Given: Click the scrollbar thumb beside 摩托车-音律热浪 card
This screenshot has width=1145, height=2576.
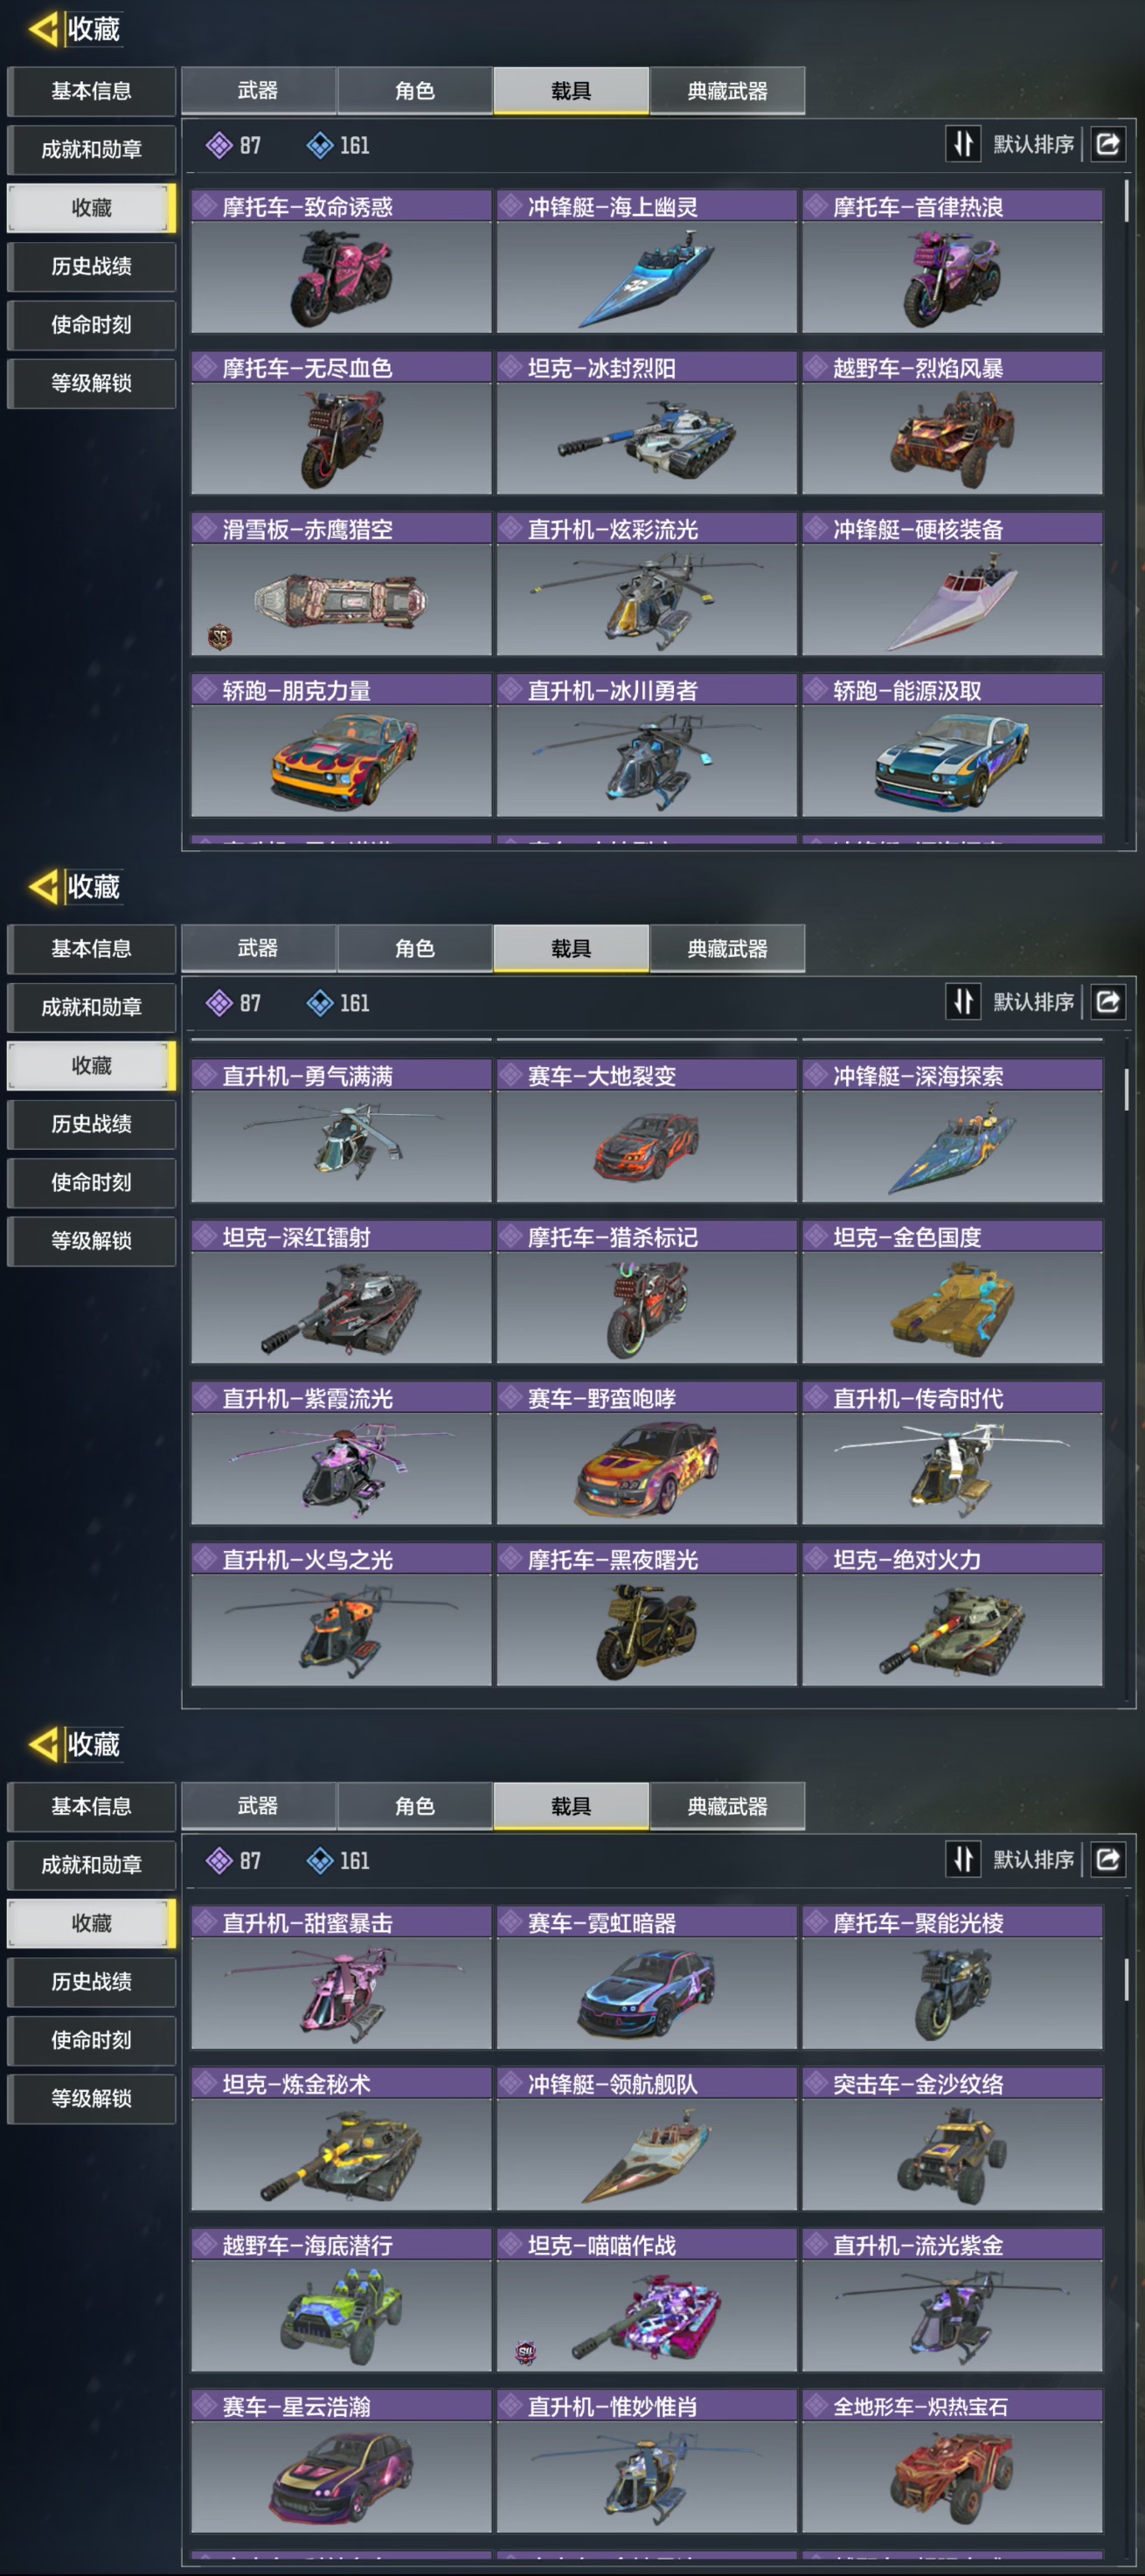Looking at the screenshot, I should pos(1127,200).
